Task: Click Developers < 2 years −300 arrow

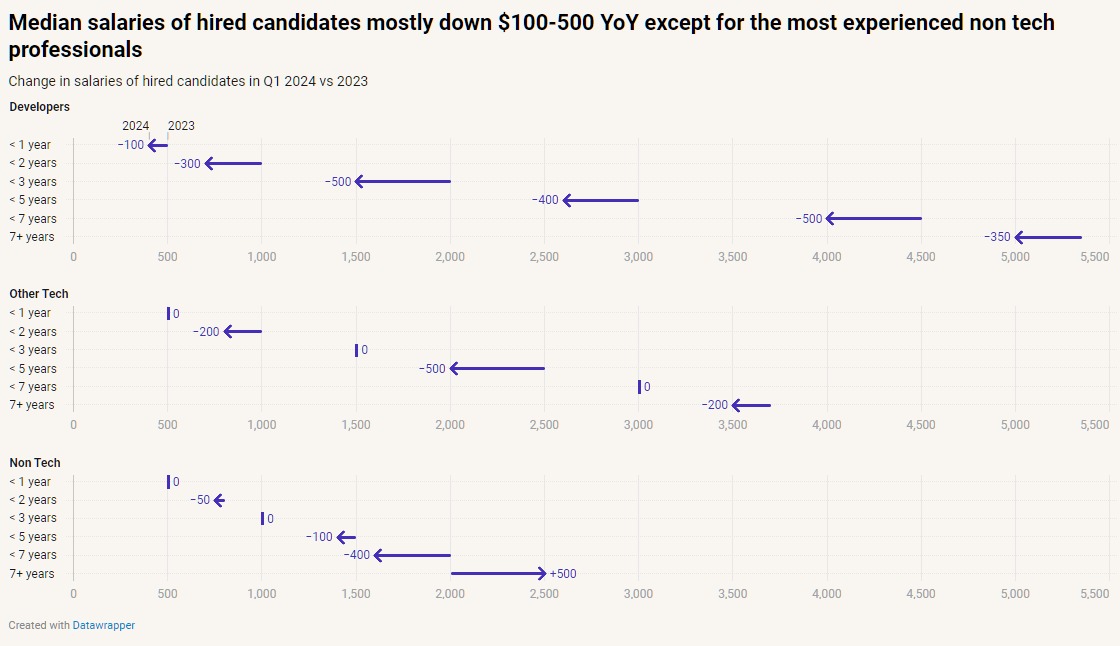Action: 233,163
